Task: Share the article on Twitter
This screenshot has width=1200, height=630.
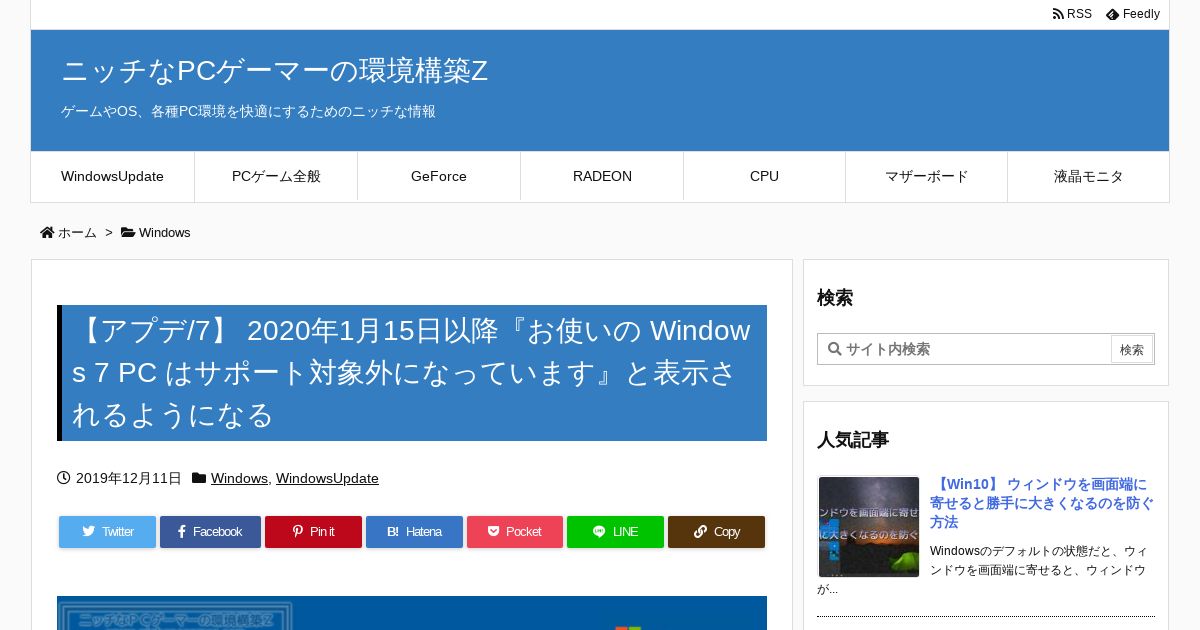Action: pos(107,532)
